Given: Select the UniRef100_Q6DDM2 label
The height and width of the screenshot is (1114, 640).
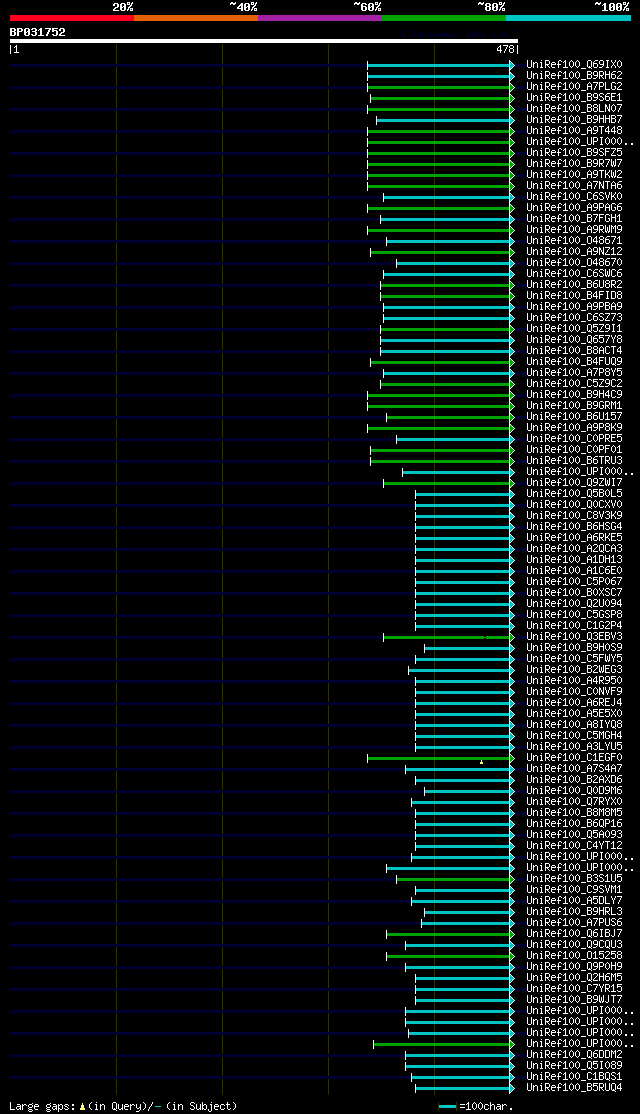Looking at the screenshot, I should [575, 1055].
